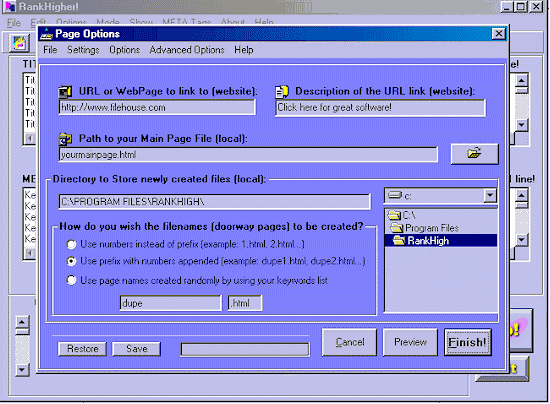Select page names created randomly by keywords
The image size is (550, 404).
[x=72, y=280]
